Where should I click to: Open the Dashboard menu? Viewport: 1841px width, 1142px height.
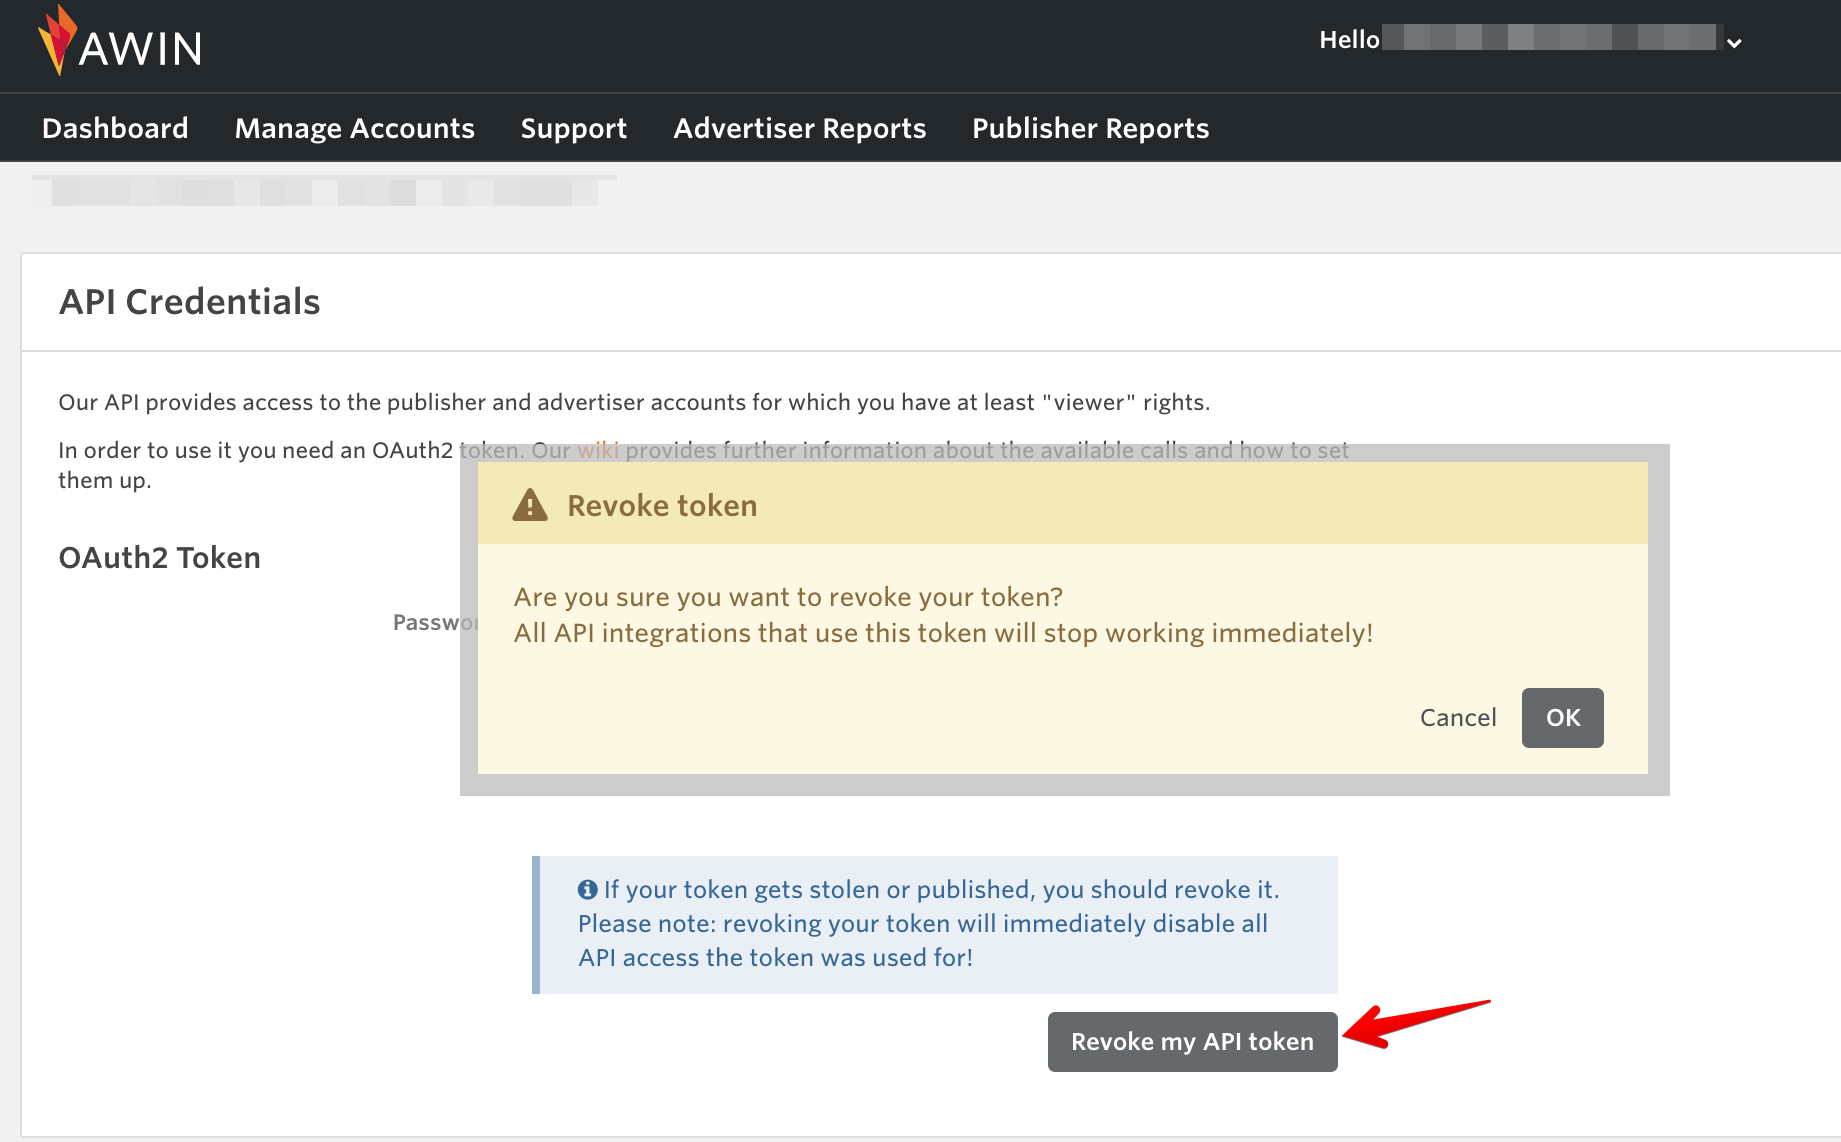[115, 127]
